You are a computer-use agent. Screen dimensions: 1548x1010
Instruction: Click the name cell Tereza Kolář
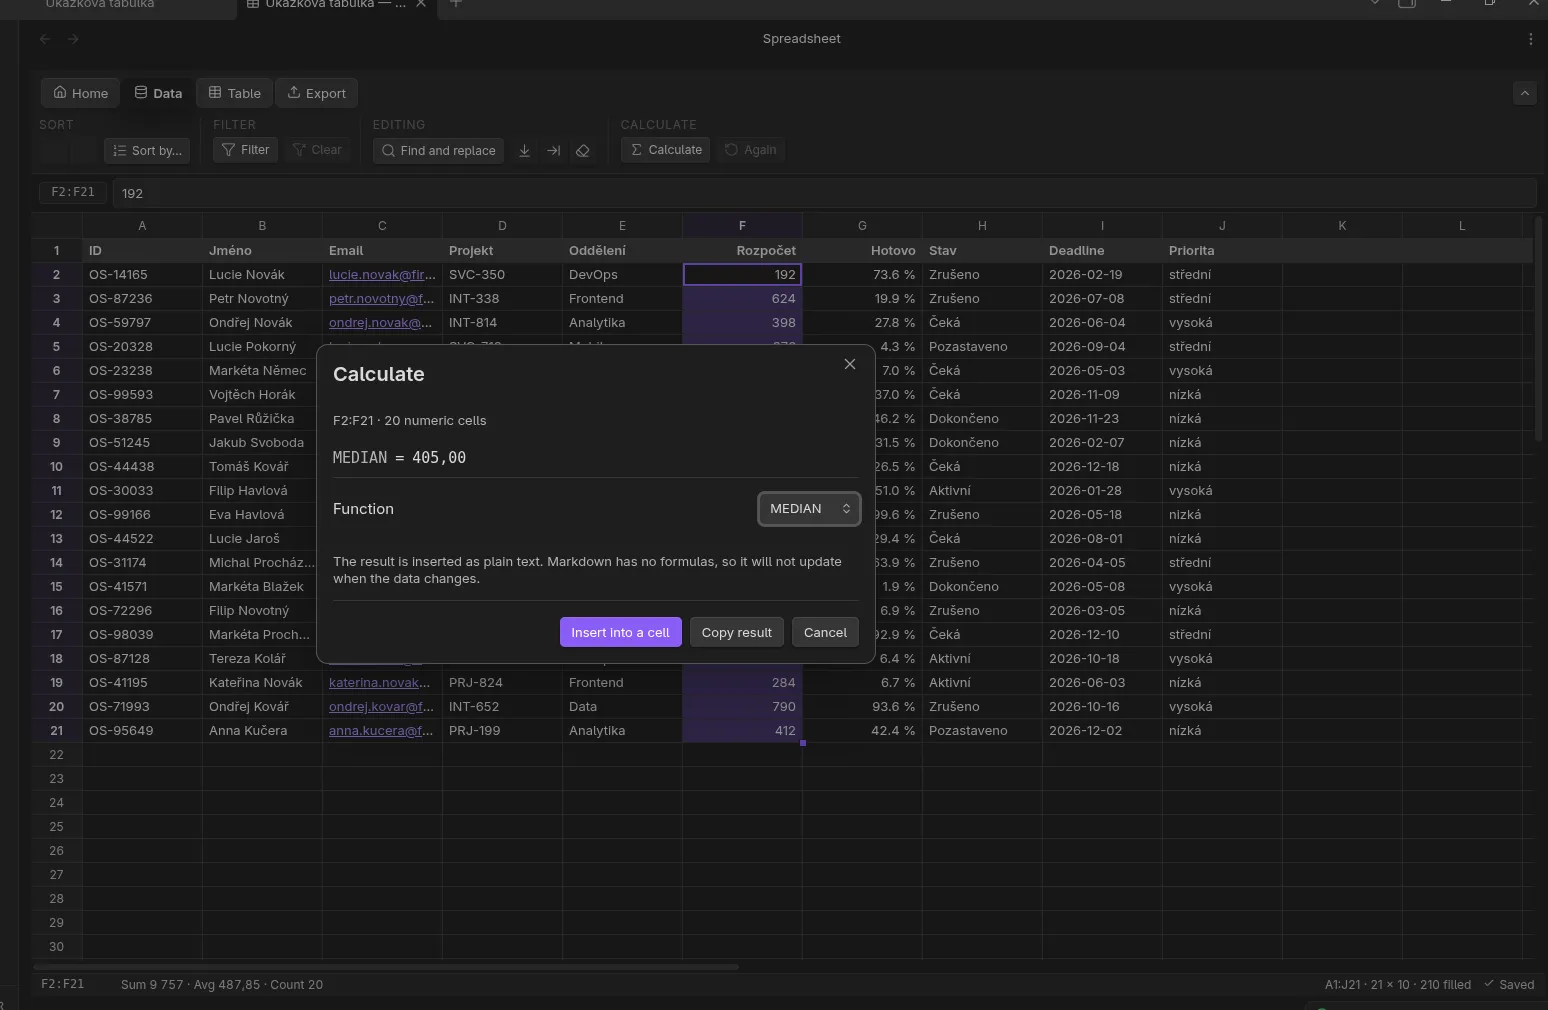click(x=262, y=659)
